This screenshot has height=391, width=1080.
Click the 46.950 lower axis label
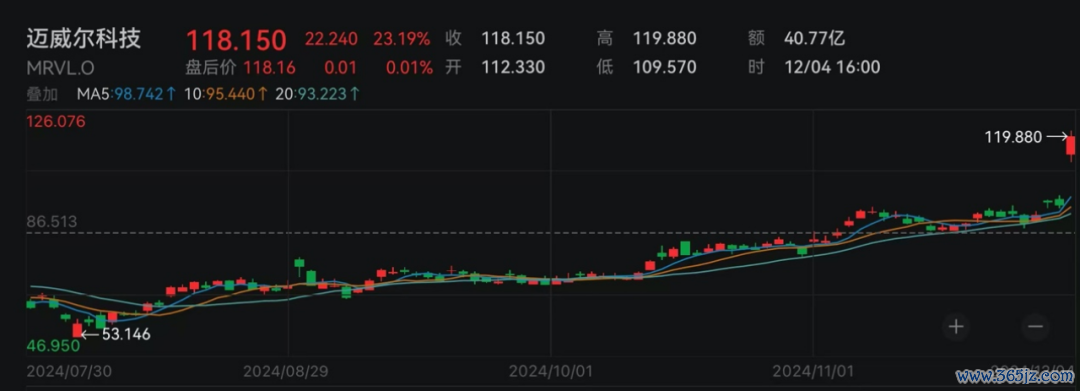(52, 345)
